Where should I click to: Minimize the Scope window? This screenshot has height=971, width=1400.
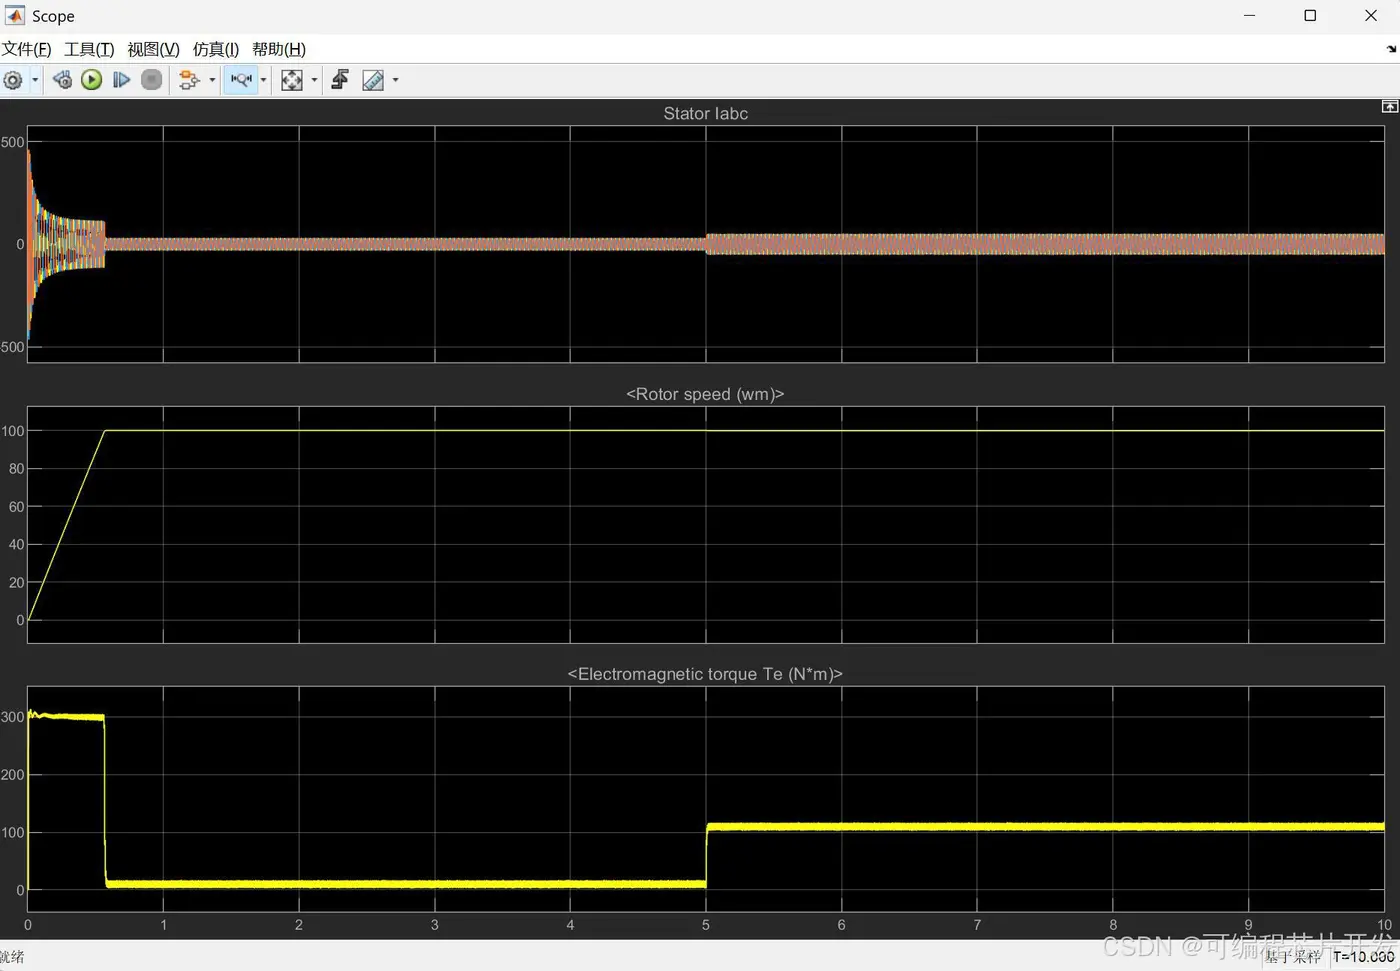(x=1250, y=16)
